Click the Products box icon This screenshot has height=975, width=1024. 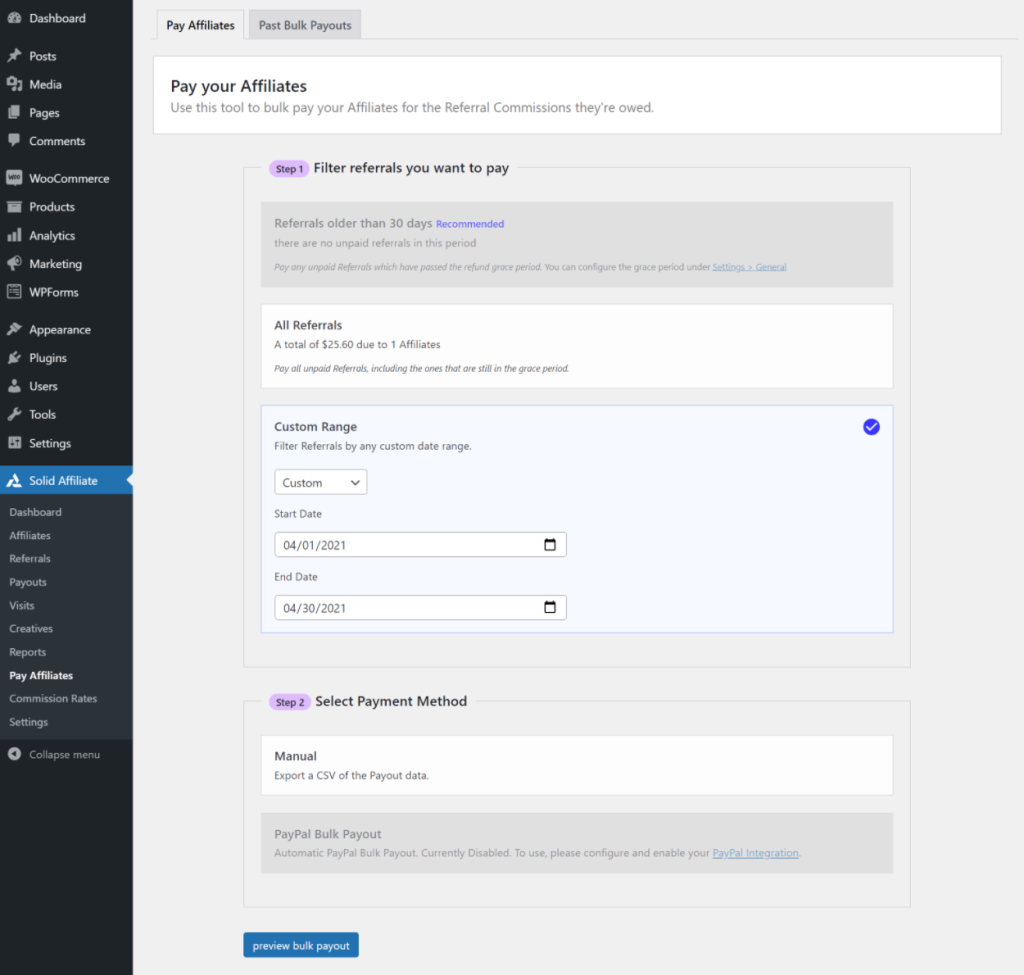(14, 206)
